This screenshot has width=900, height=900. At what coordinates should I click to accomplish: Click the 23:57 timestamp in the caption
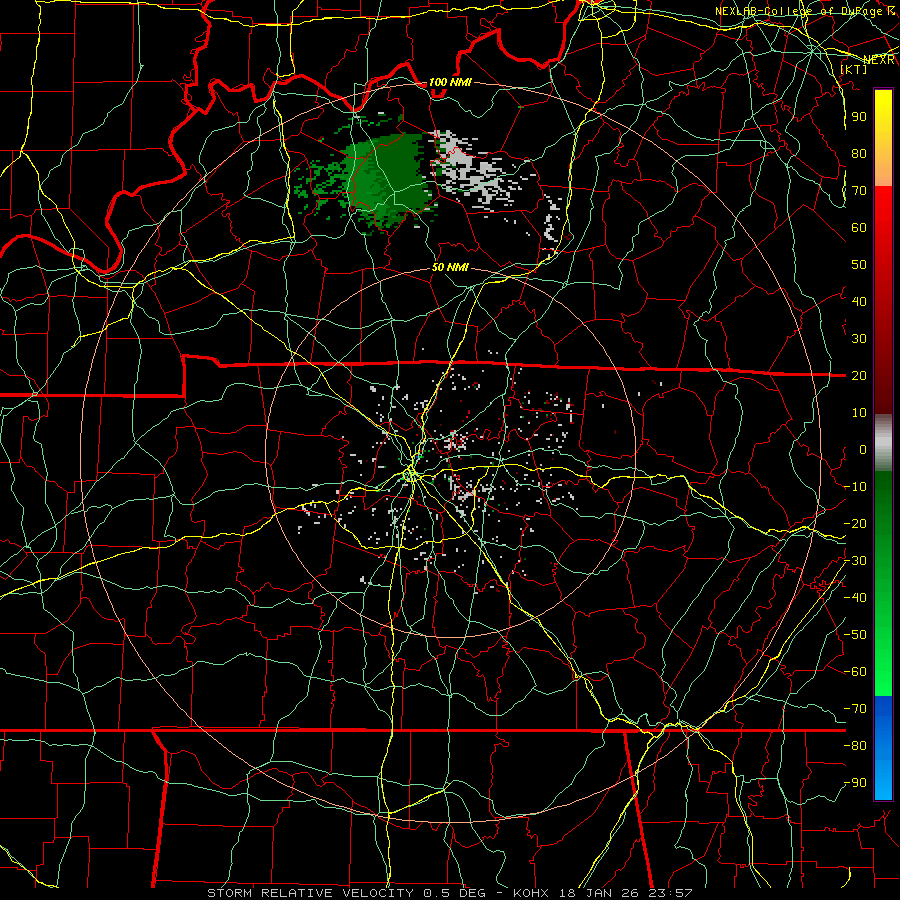669,893
